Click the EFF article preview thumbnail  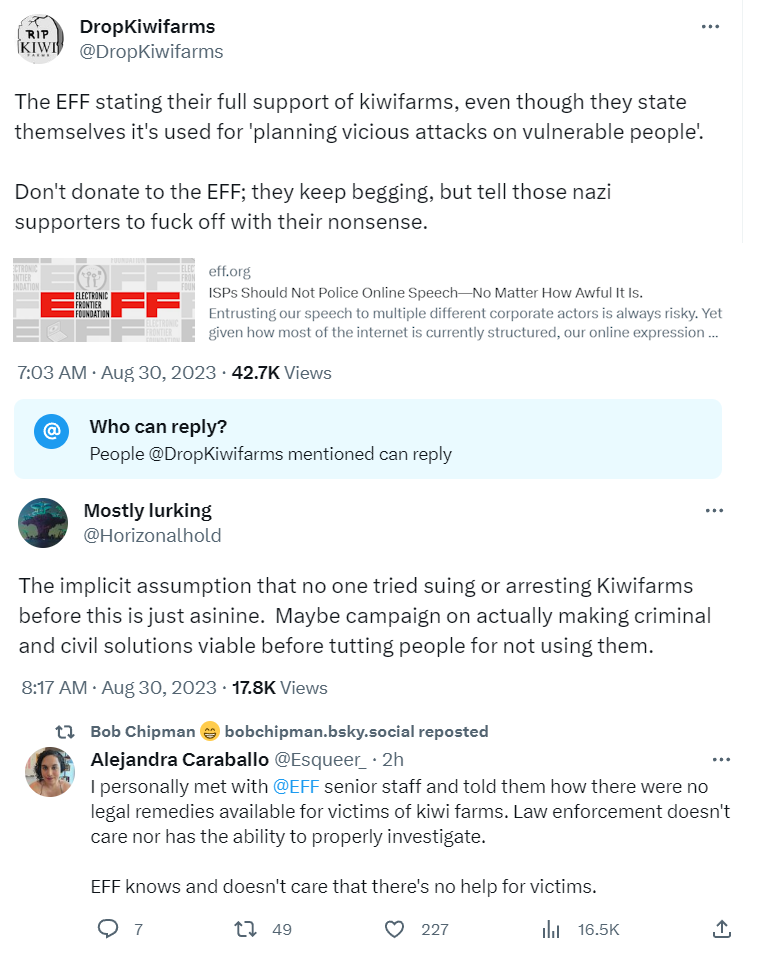pyautogui.click(x=104, y=301)
